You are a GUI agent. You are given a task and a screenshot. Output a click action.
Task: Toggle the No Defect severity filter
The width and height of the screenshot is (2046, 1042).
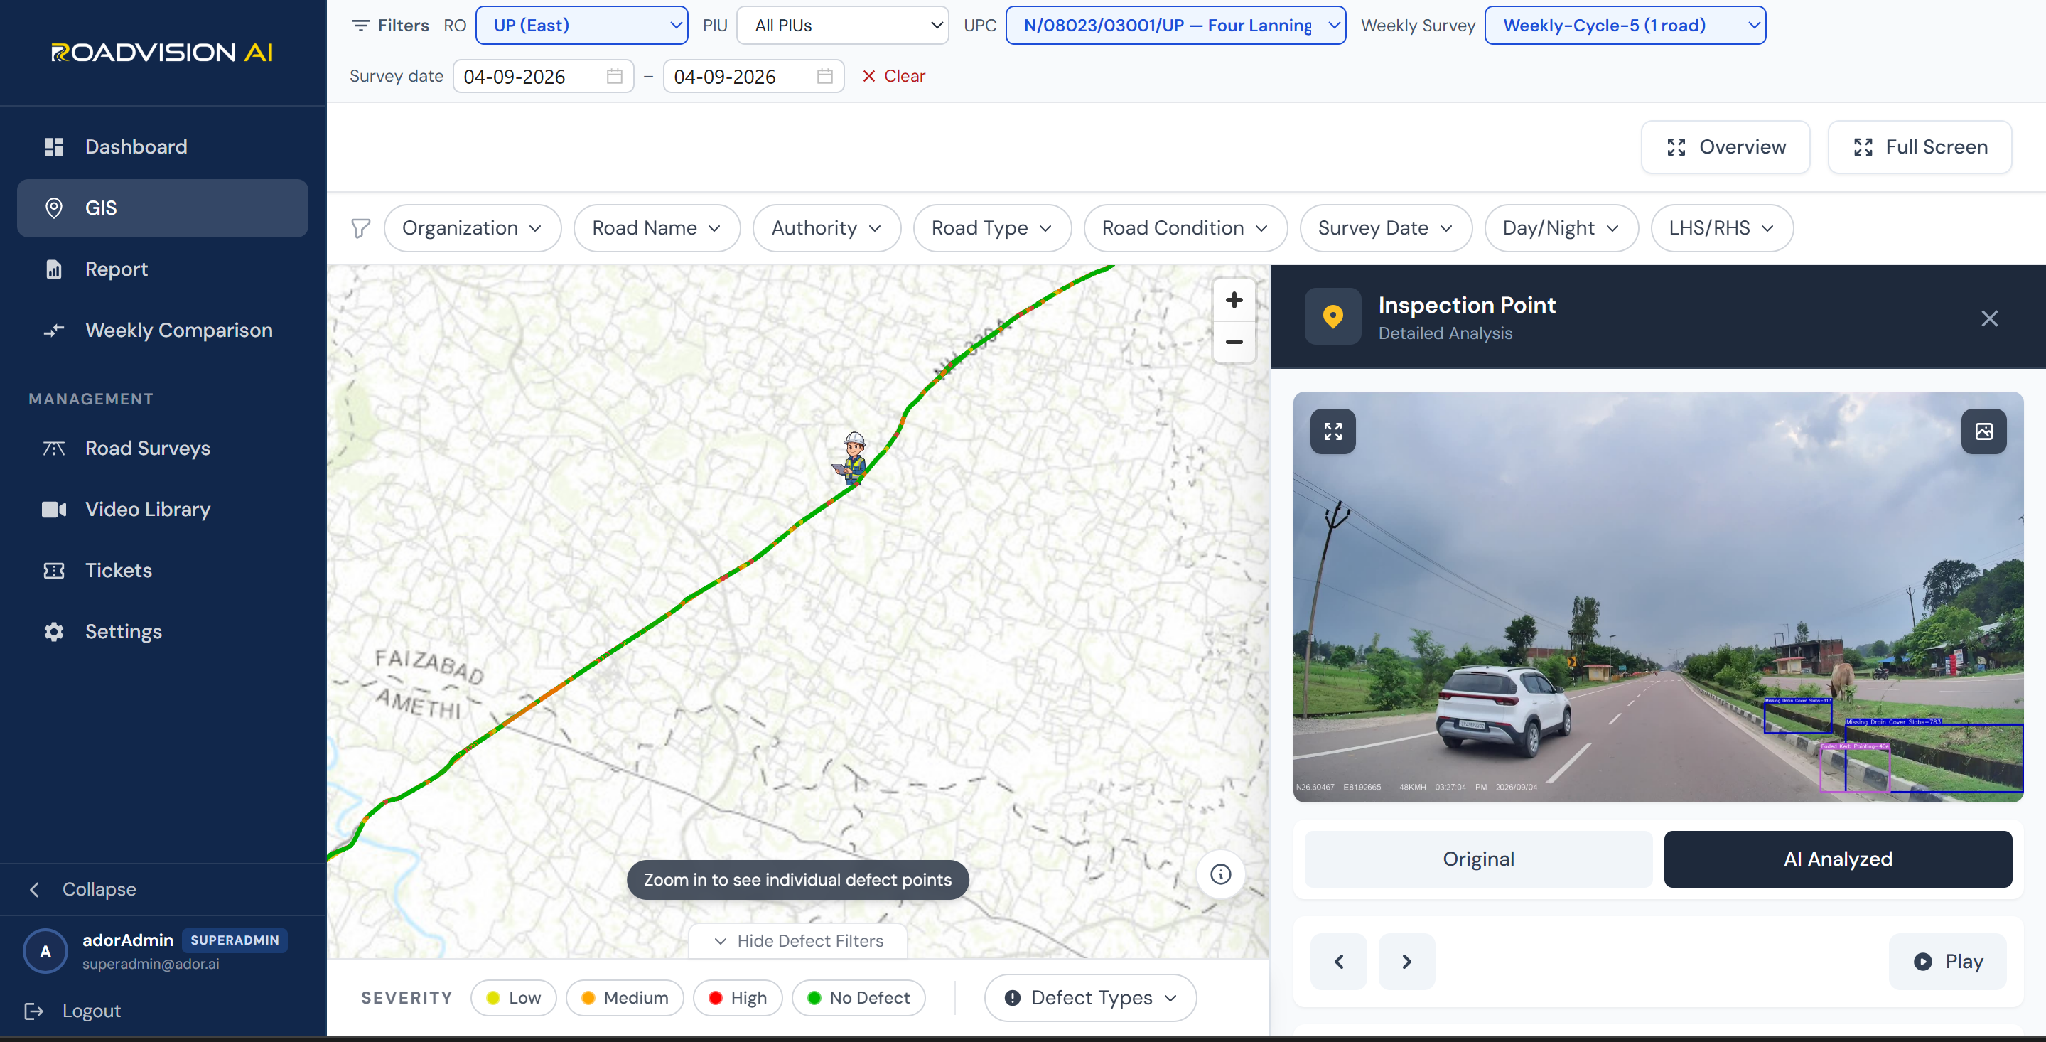(x=858, y=998)
